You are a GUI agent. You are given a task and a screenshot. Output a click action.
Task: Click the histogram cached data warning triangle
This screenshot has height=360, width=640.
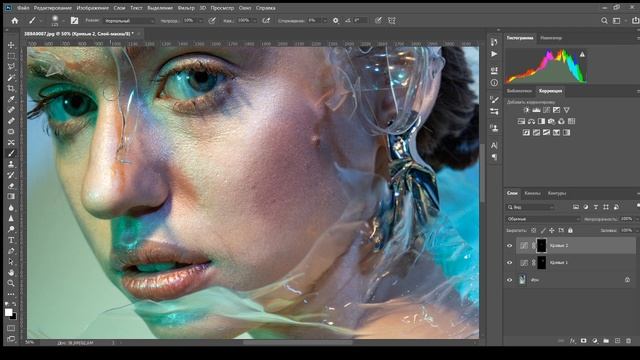click(582, 54)
